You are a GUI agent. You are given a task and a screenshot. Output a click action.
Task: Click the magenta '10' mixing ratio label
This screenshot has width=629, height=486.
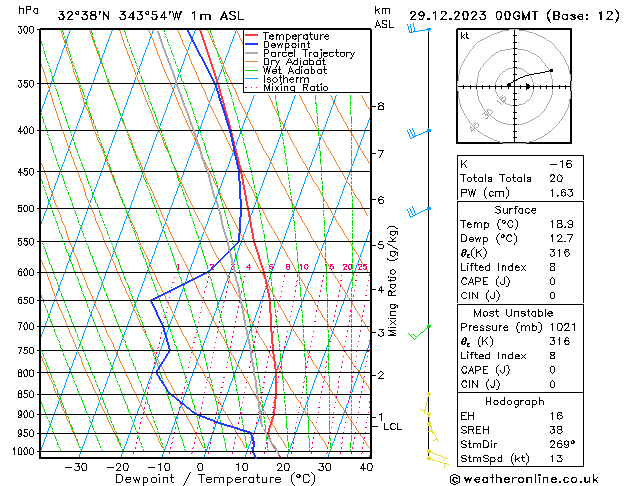[x=304, y=267]
